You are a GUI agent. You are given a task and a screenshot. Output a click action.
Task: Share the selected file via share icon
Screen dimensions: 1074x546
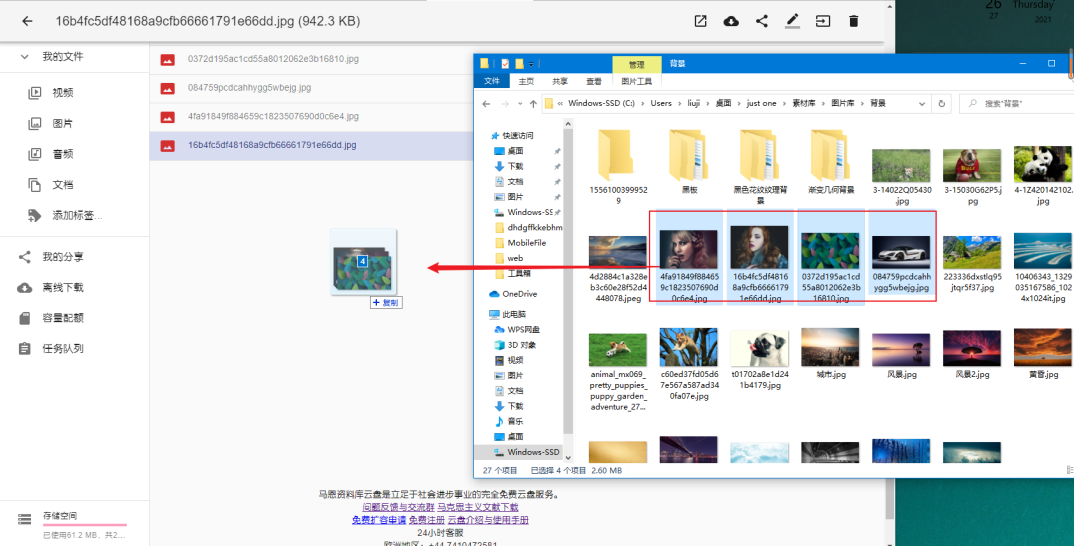point(762,21)
